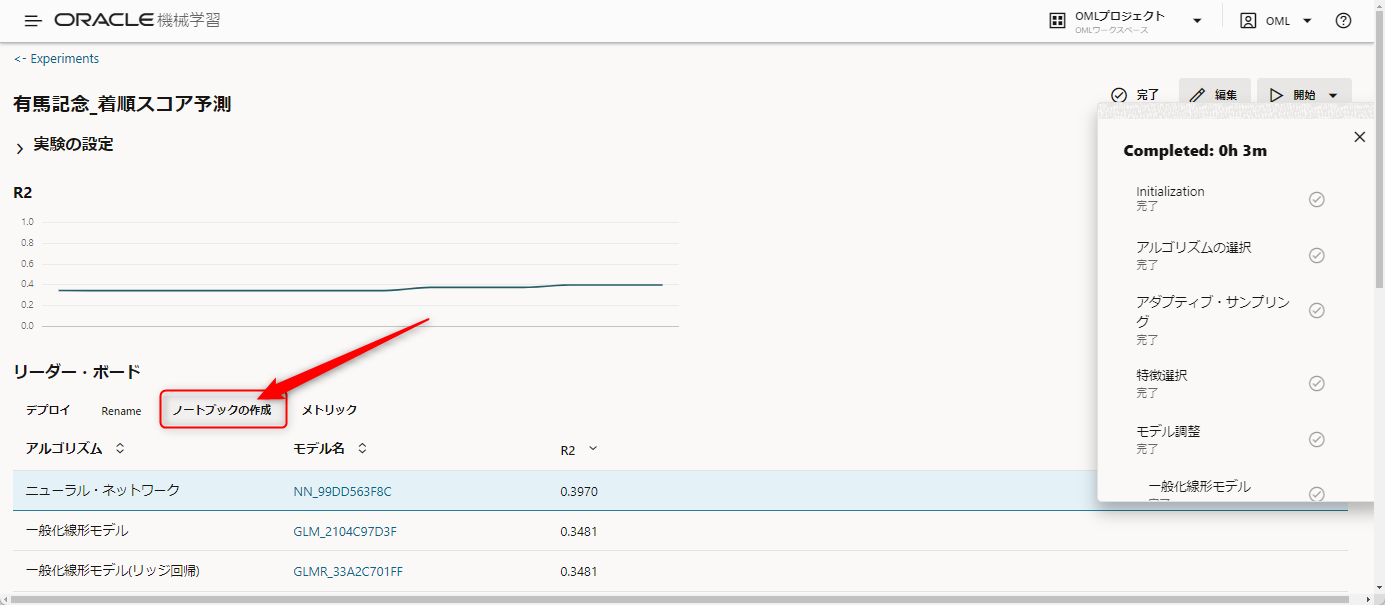
Task: Expand the OML user dropdown arrow
Action: click(1307, 21)
